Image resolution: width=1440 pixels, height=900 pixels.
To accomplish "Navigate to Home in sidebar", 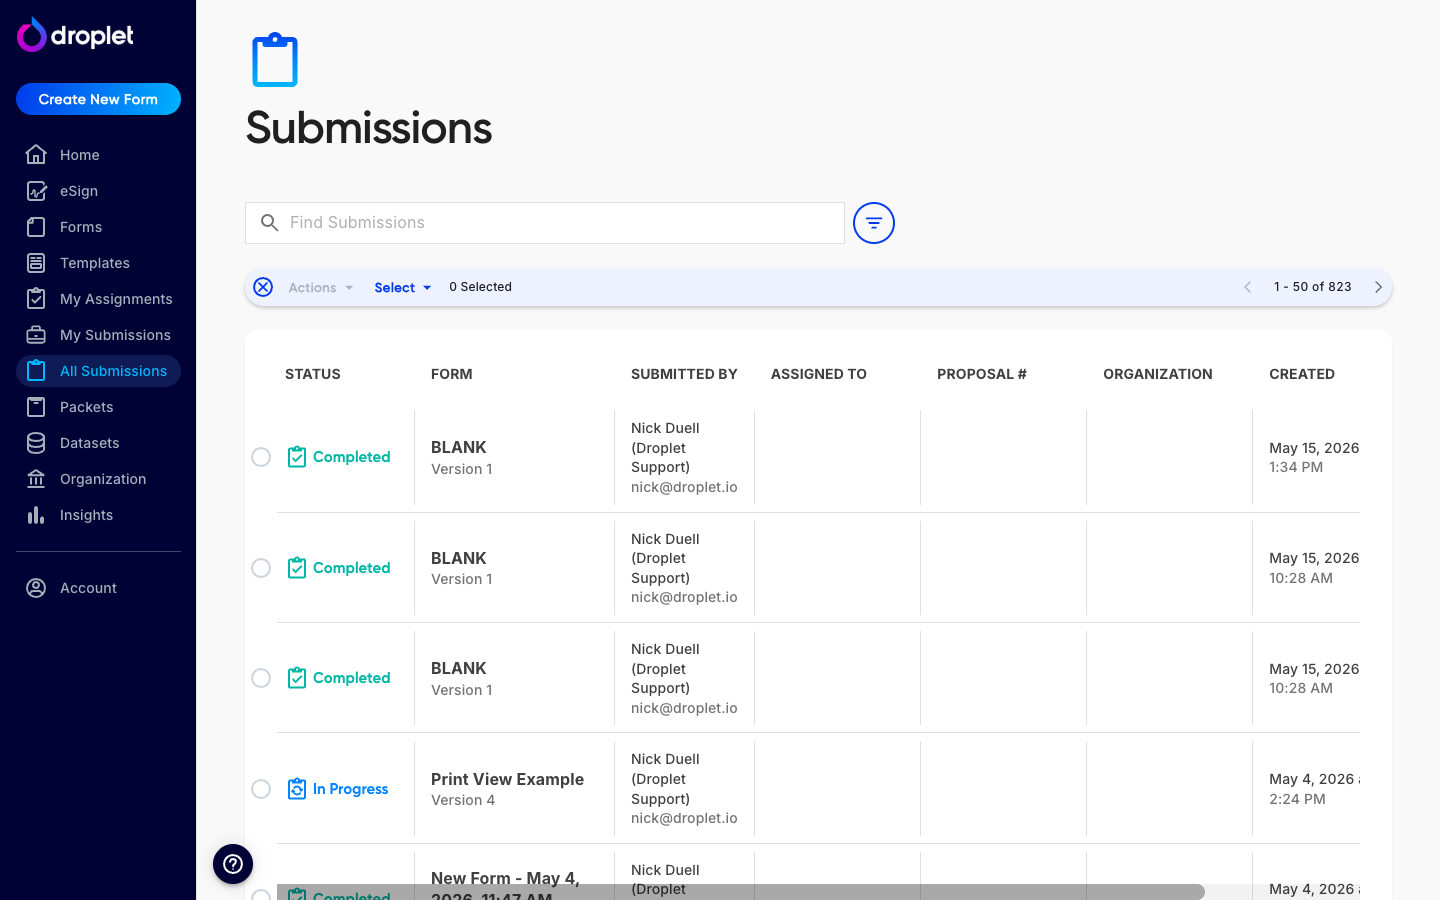I will (x=98, y=155).
